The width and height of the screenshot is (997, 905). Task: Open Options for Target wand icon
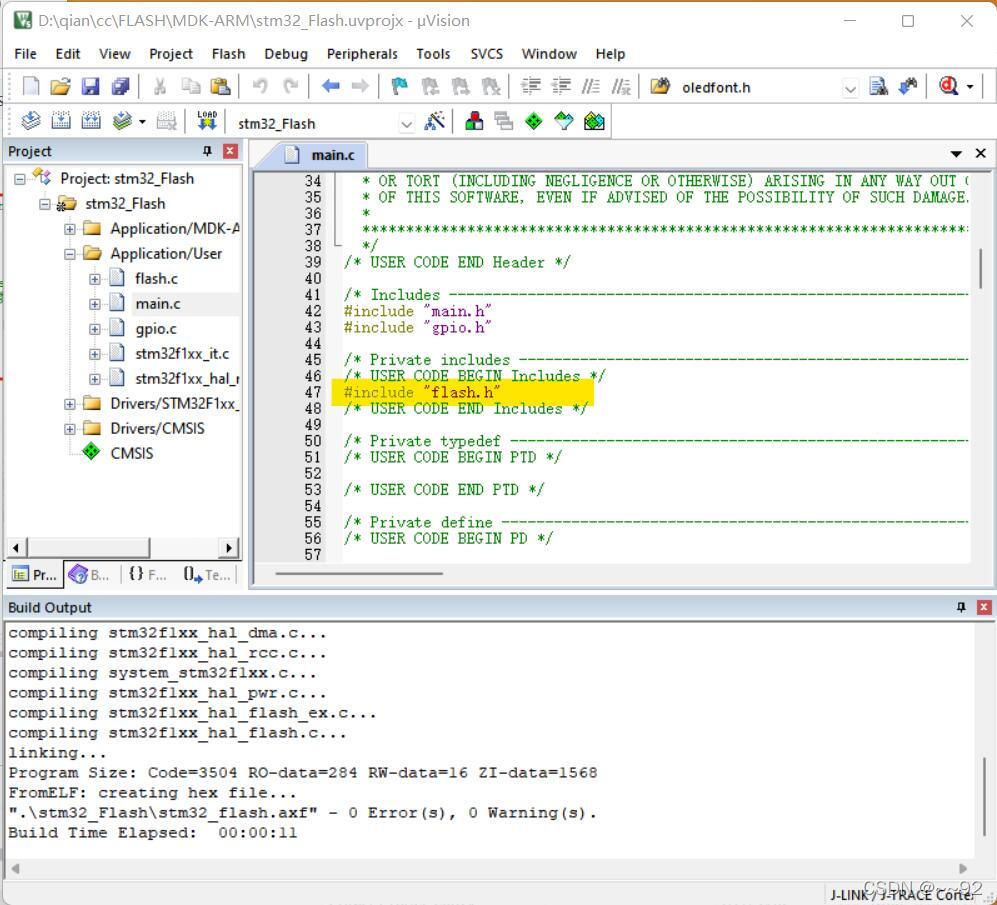(x=434, y=121)
